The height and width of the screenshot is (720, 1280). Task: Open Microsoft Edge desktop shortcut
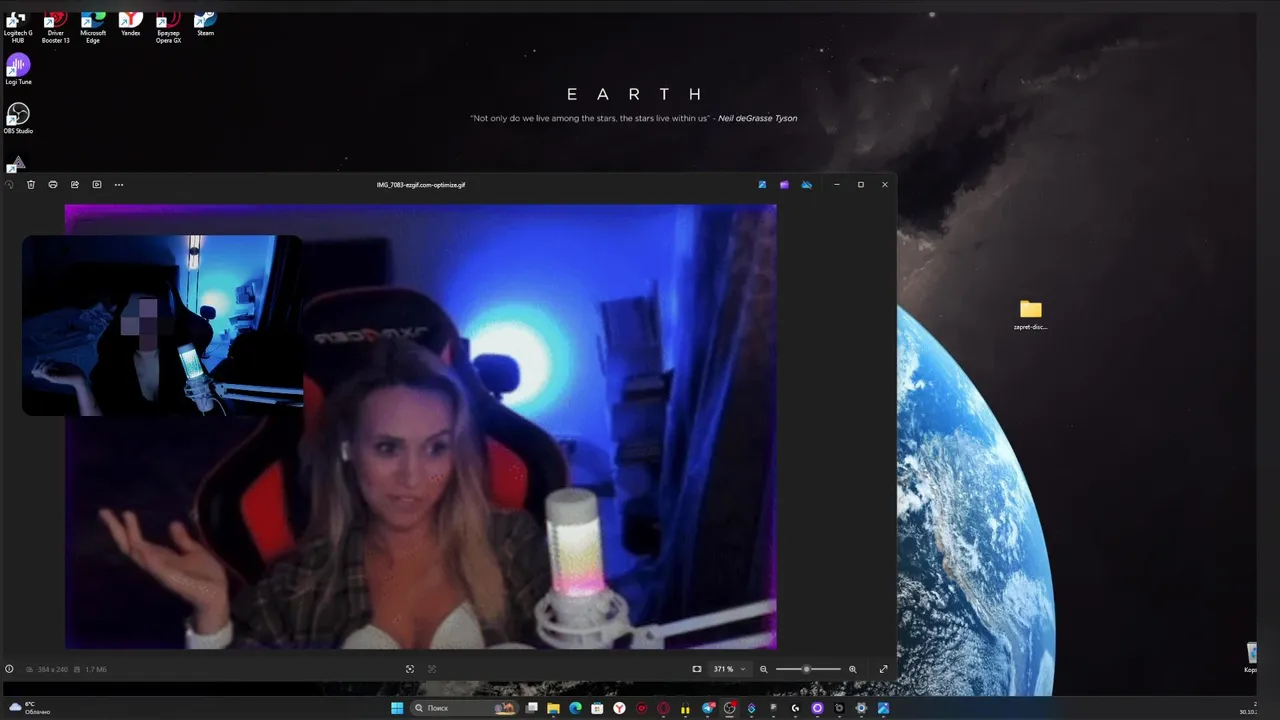pos(93,26)
